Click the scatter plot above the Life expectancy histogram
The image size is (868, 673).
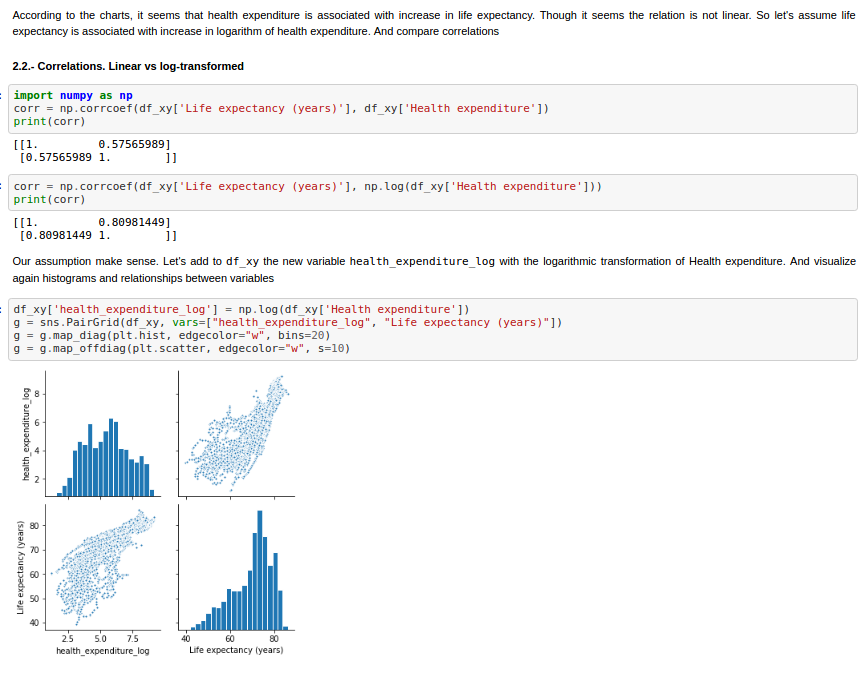[x=236, y=434]
